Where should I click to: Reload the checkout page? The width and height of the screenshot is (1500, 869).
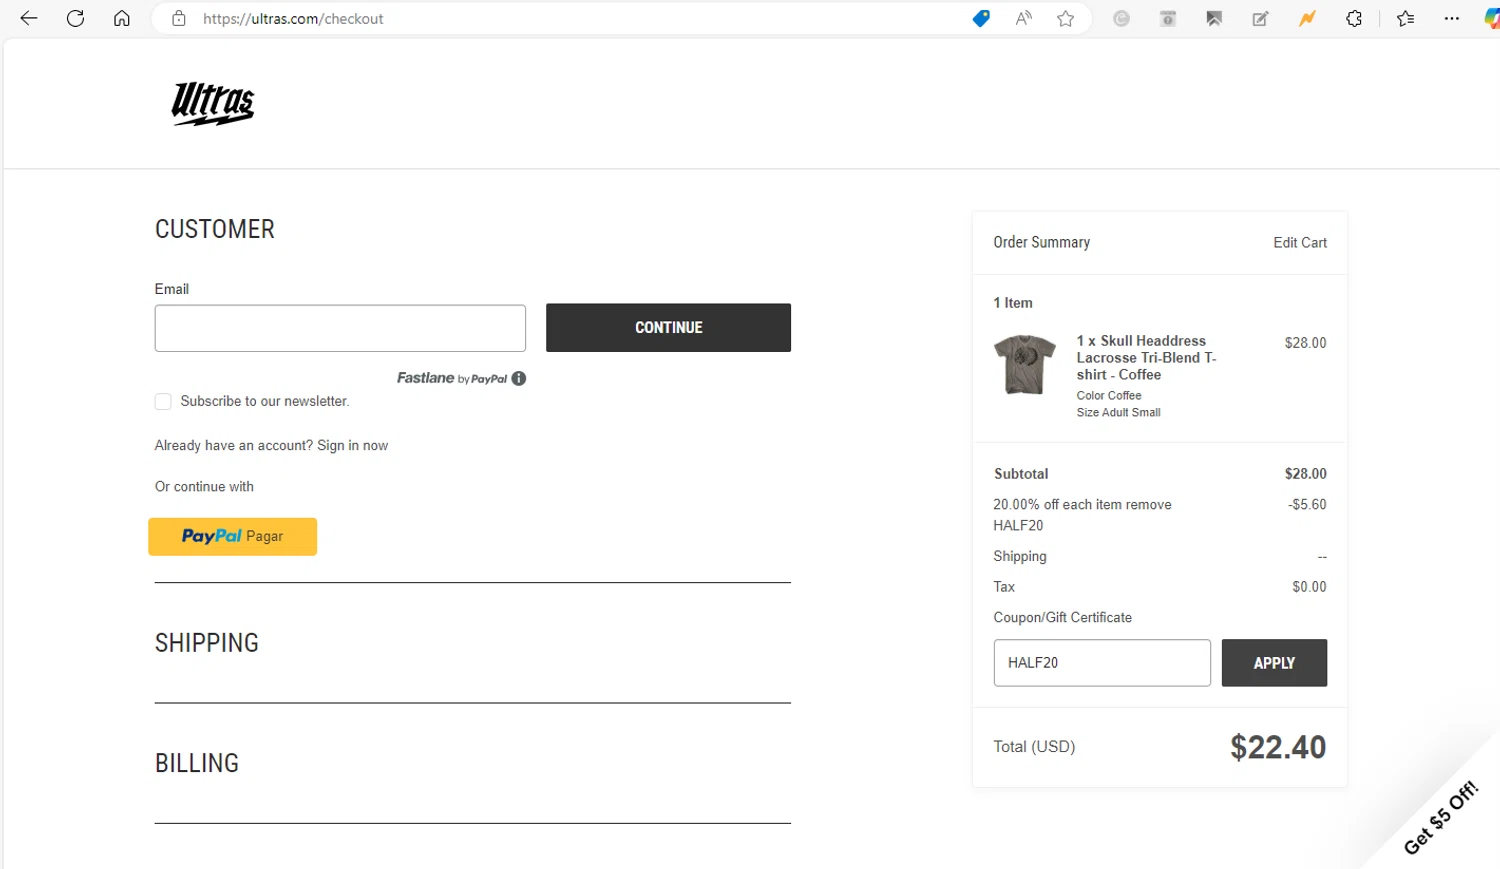point(75,18)
